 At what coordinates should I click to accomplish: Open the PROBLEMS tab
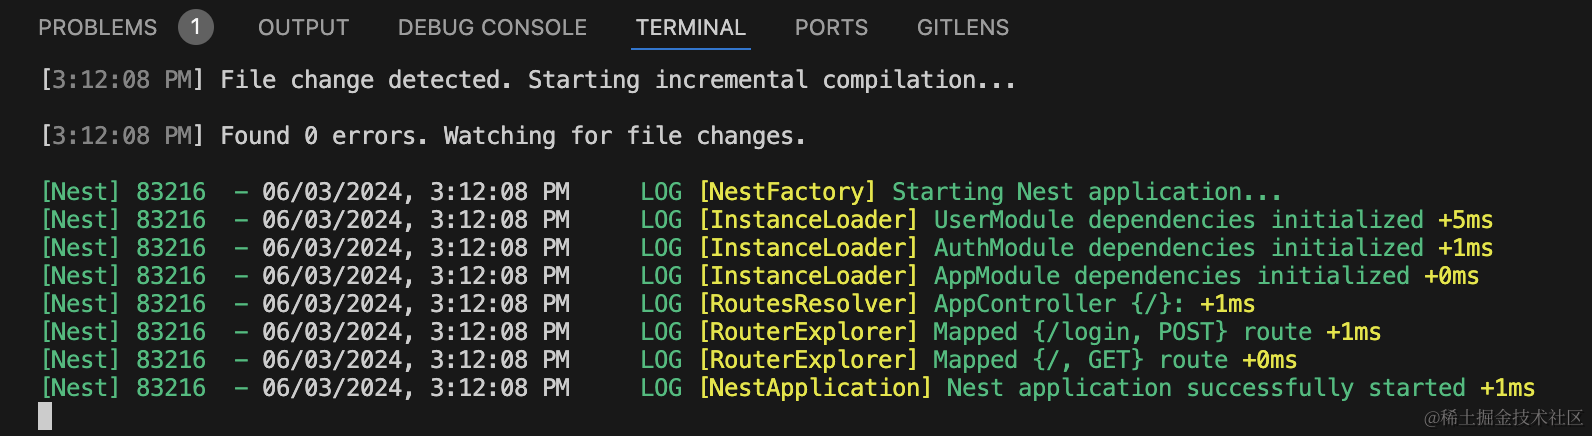click(97, 28)
